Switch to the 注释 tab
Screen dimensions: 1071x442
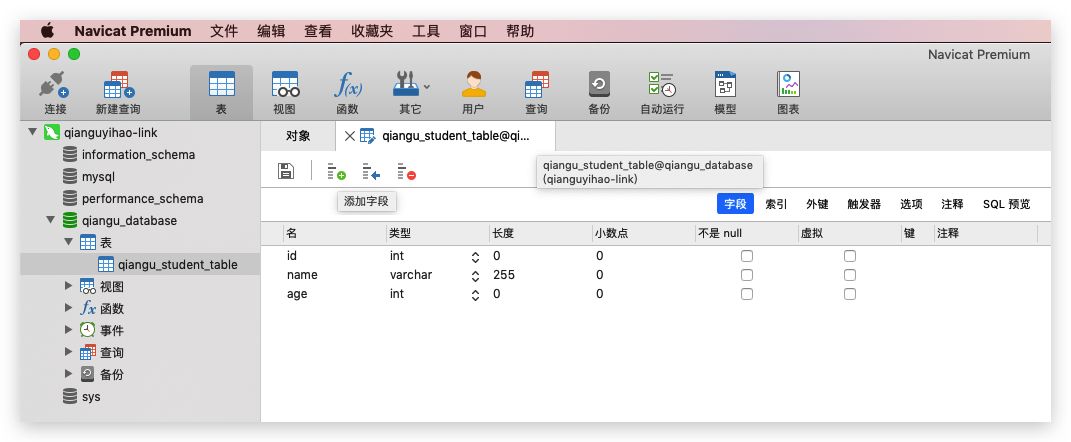point(952,204)
